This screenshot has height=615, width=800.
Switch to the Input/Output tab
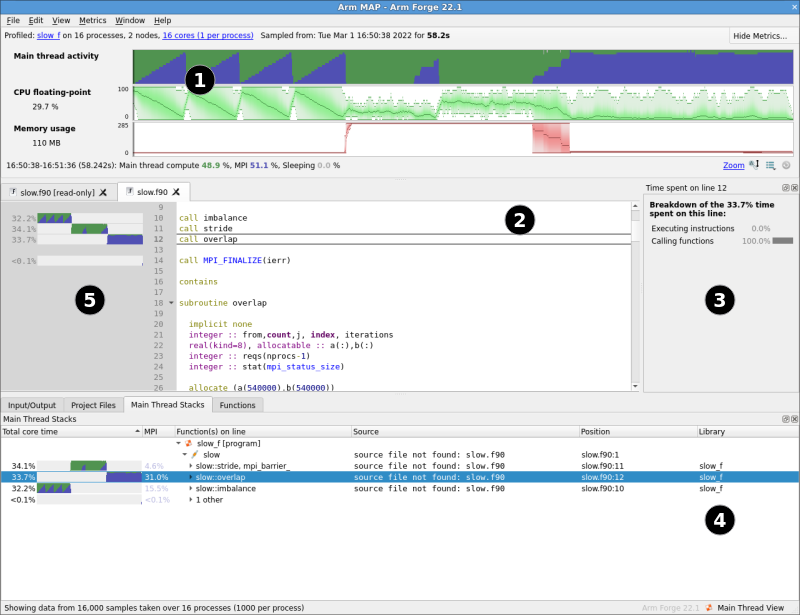click(32, 405)
